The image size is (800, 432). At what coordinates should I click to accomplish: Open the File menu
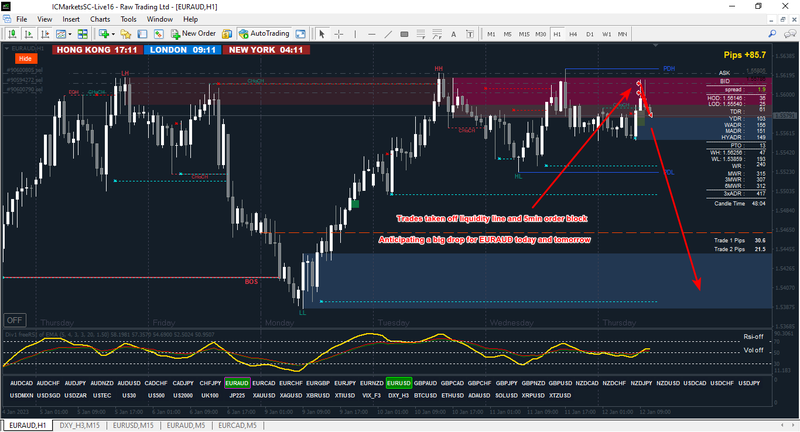pyautogui.click(x=22, y=19)
